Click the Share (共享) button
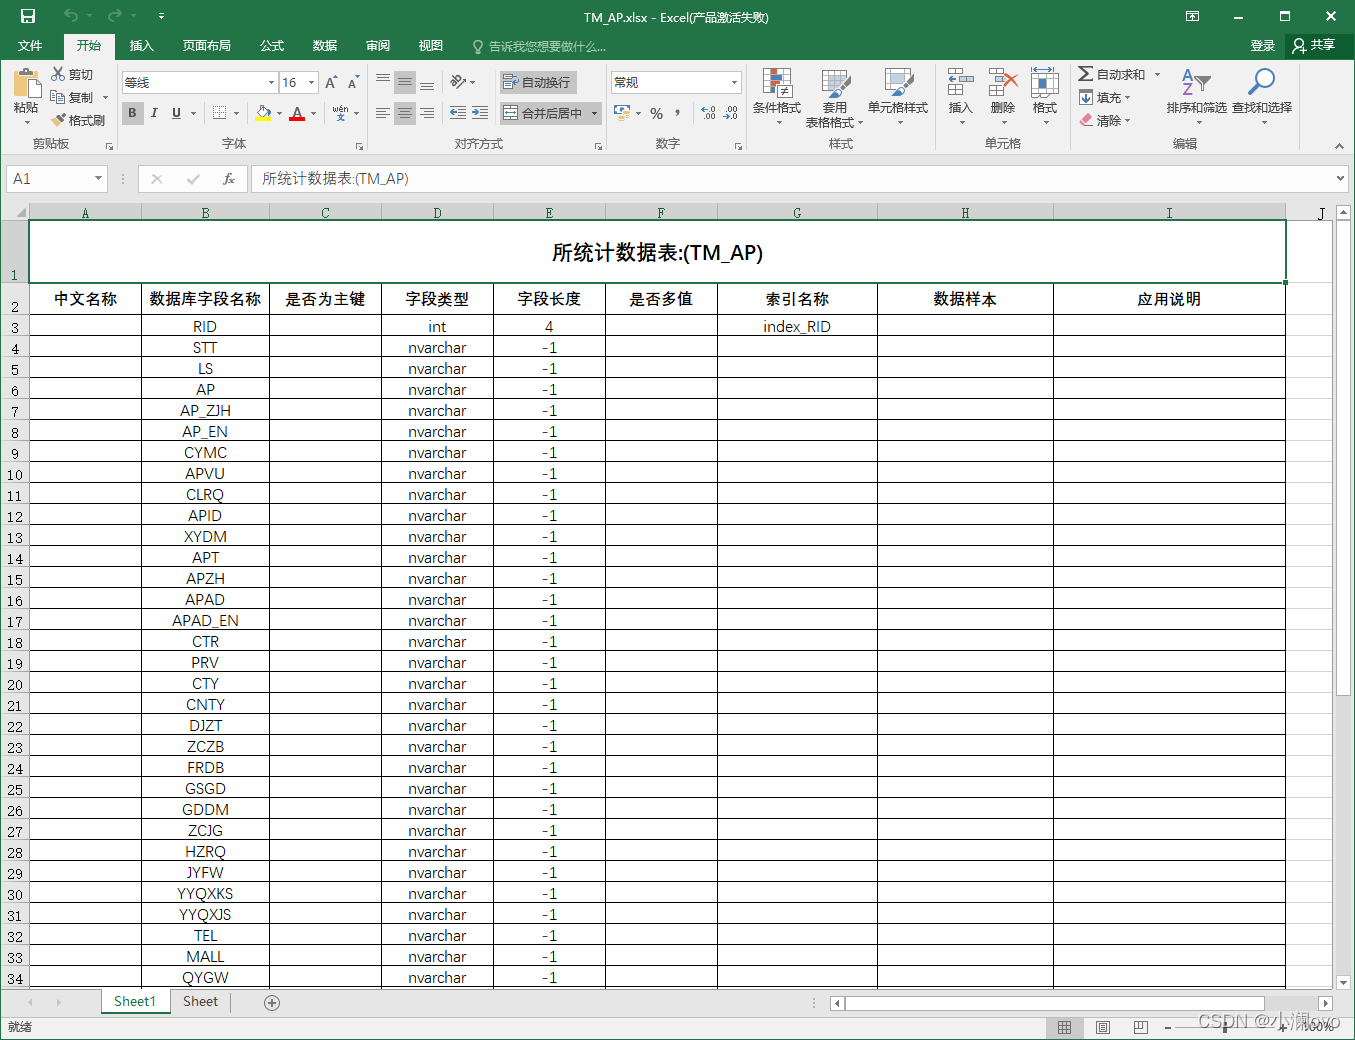The image size is (1355, 1040). (x=1314, y=45)
